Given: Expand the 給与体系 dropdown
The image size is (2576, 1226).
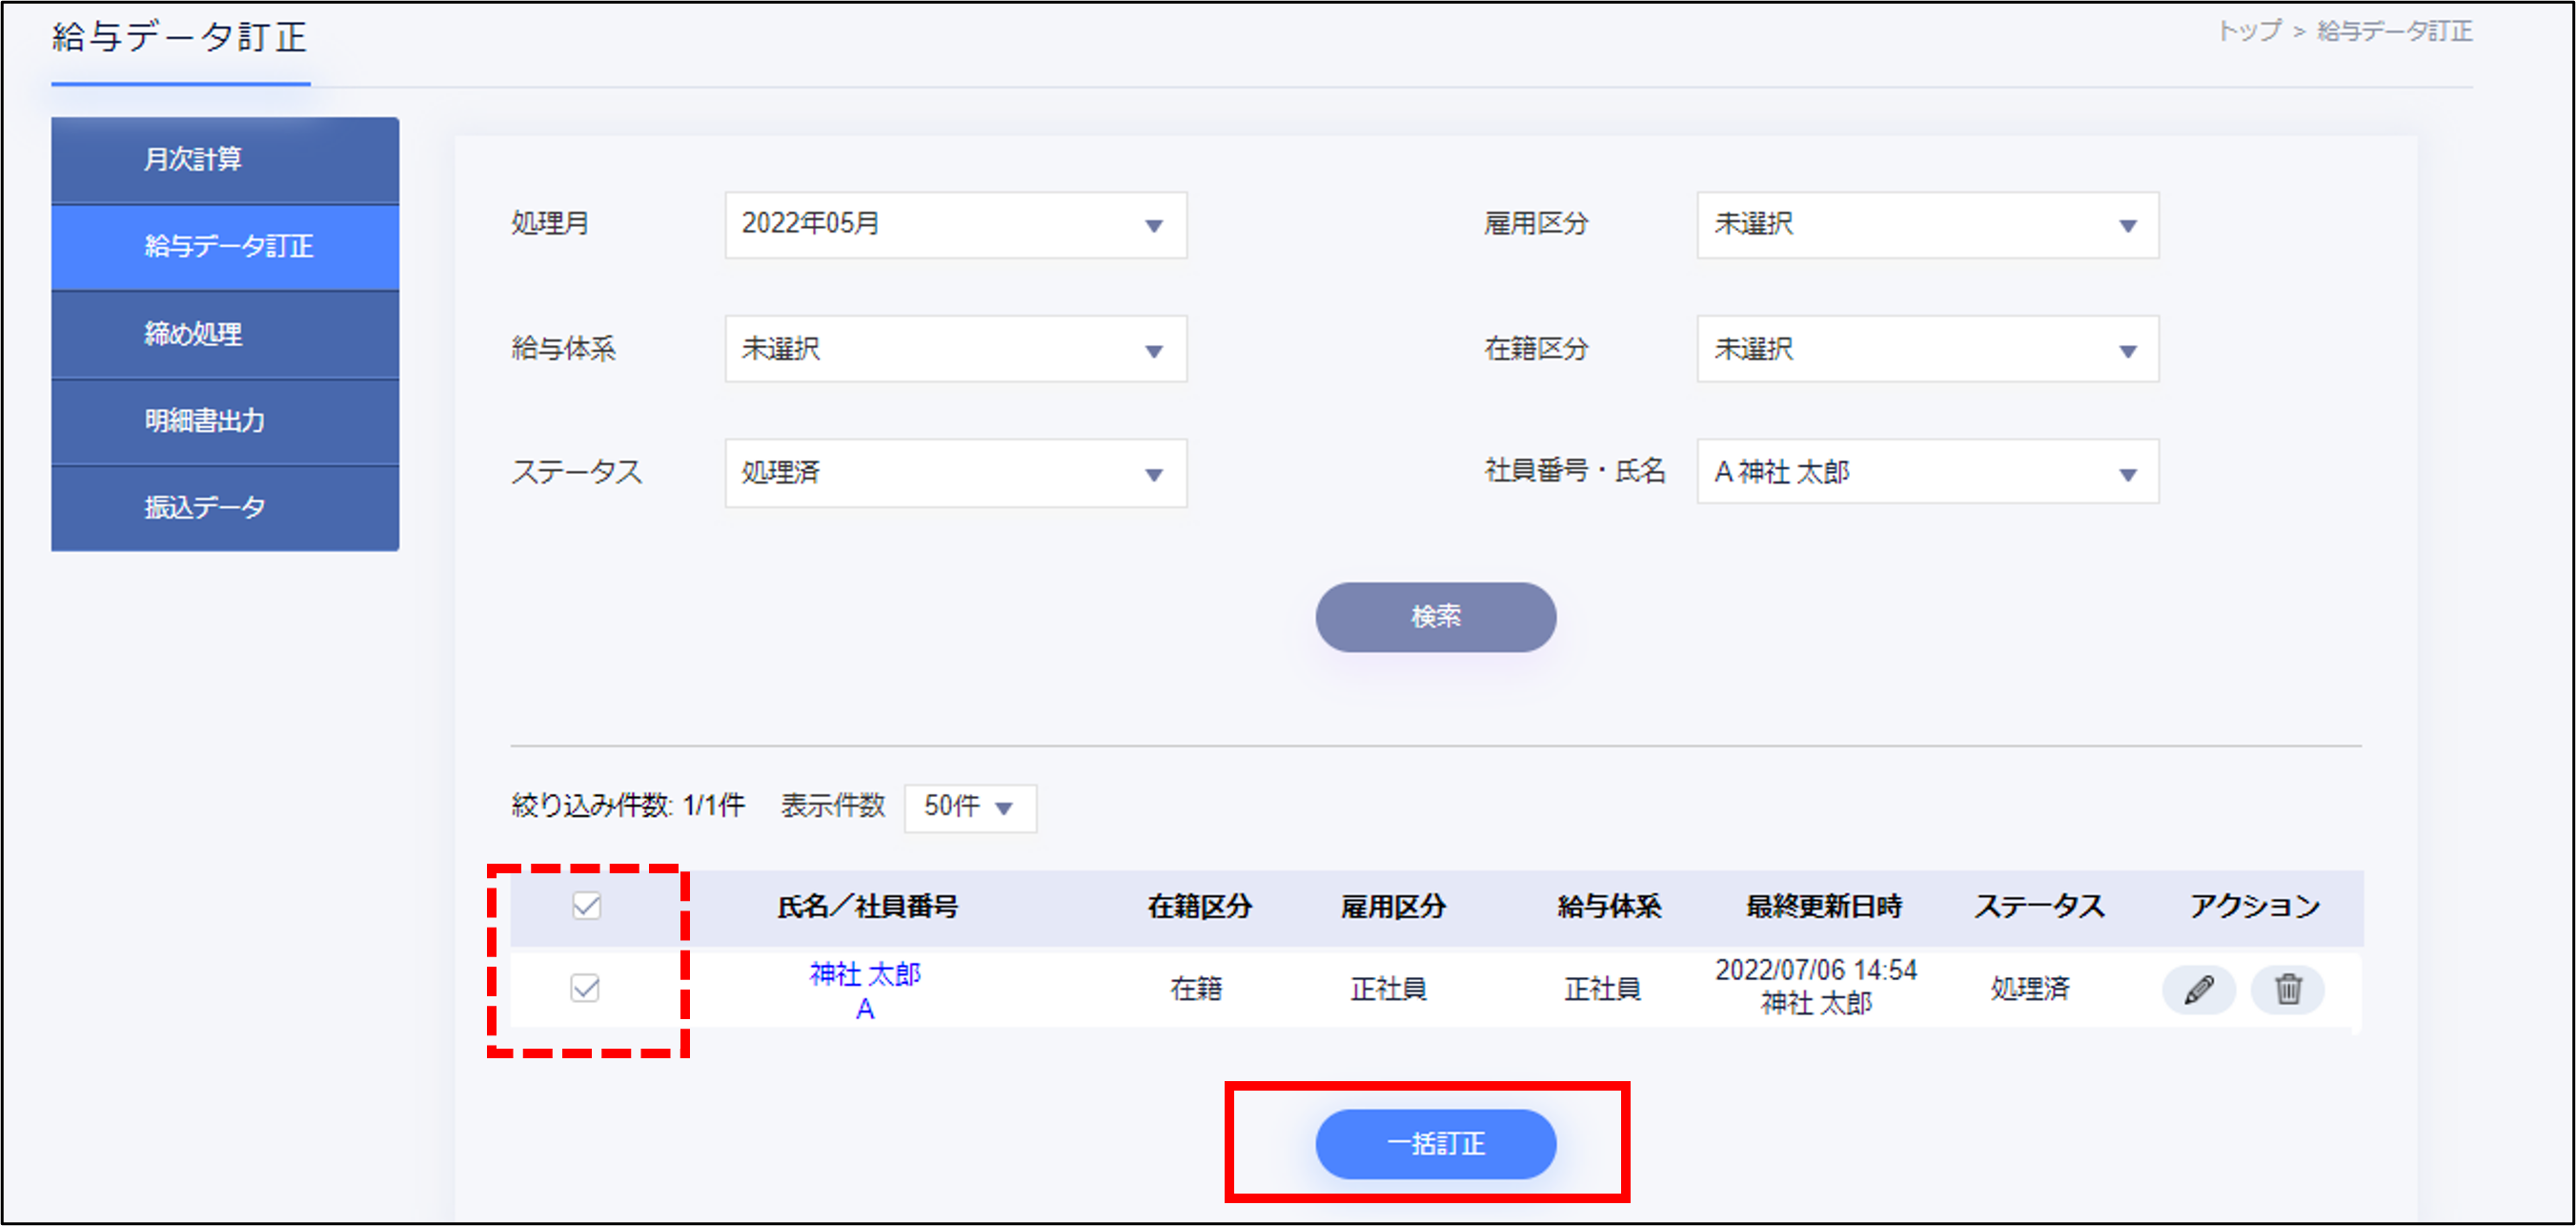Looking at the screenshot, I should pos(955,349).
